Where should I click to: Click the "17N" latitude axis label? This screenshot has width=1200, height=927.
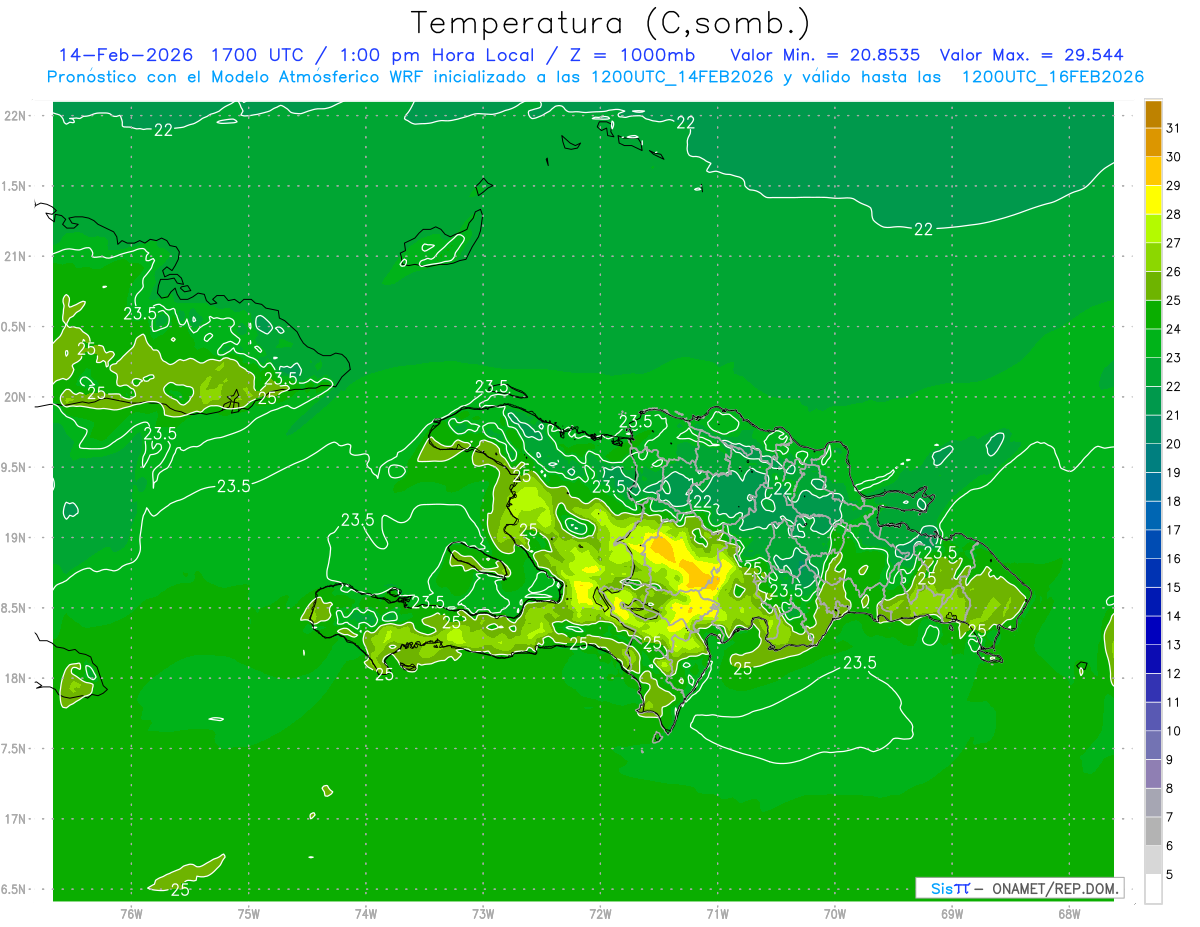point(17,819)
